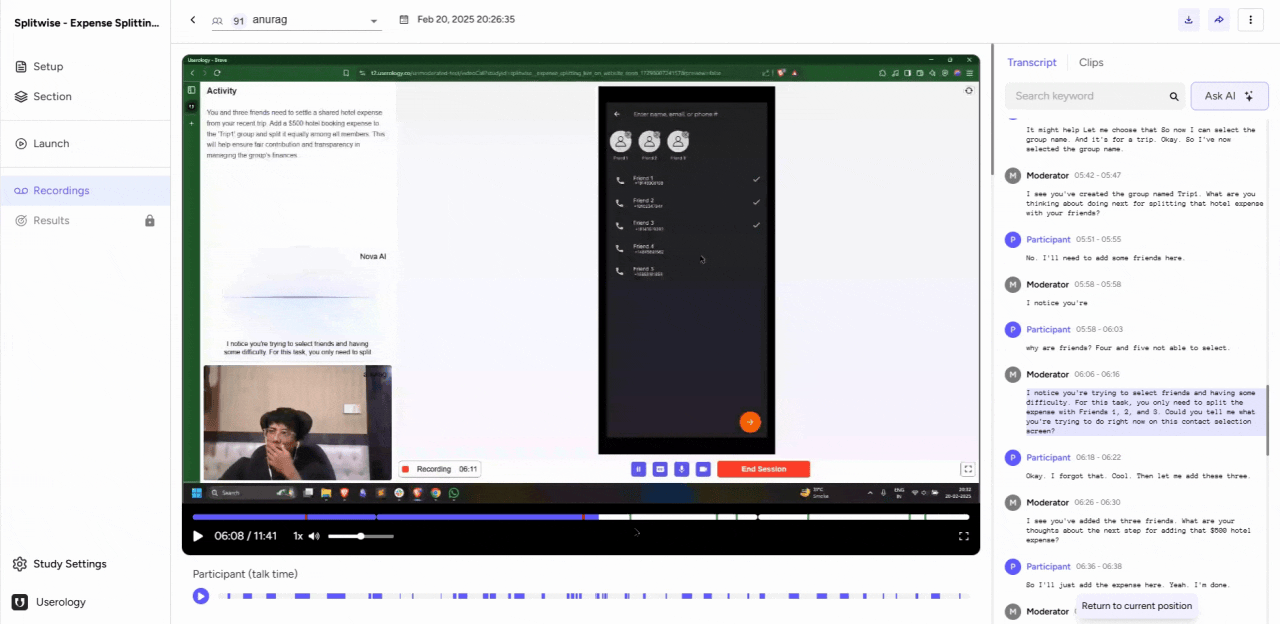This screenshot has height=624, width=1280.
Task: Click Return to current position
Action: (1136, 606)
